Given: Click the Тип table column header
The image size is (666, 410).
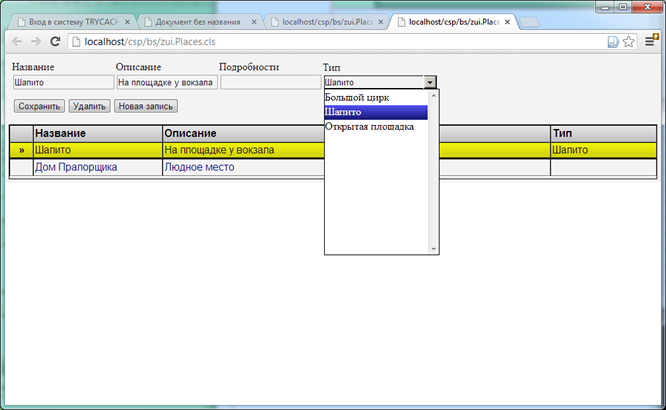Looking at the screenshot, I should pyautogui.click(x=604, y=133).
